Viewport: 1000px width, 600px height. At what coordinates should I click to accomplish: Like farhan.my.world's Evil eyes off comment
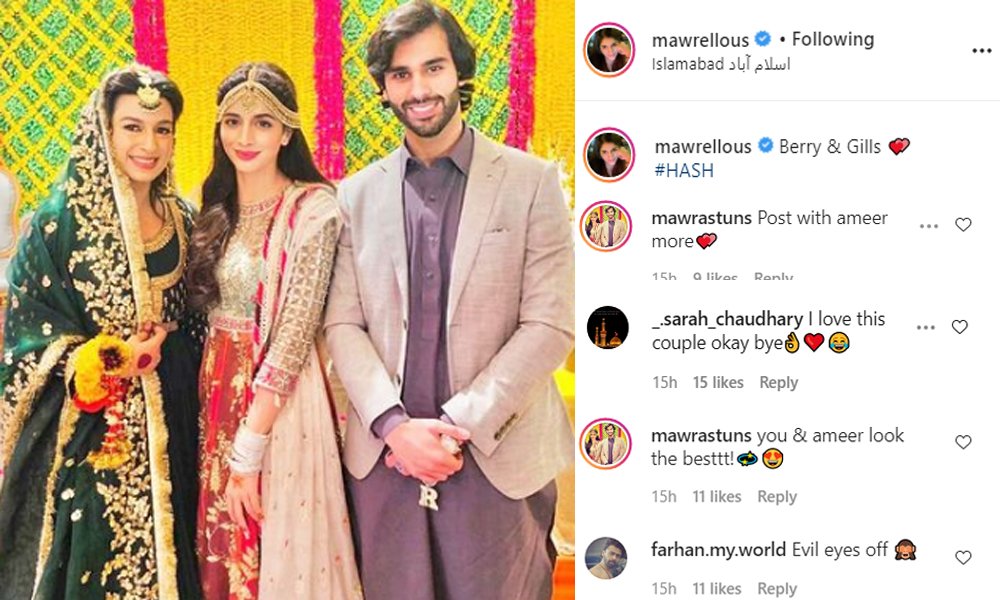[x=963, y=557]
